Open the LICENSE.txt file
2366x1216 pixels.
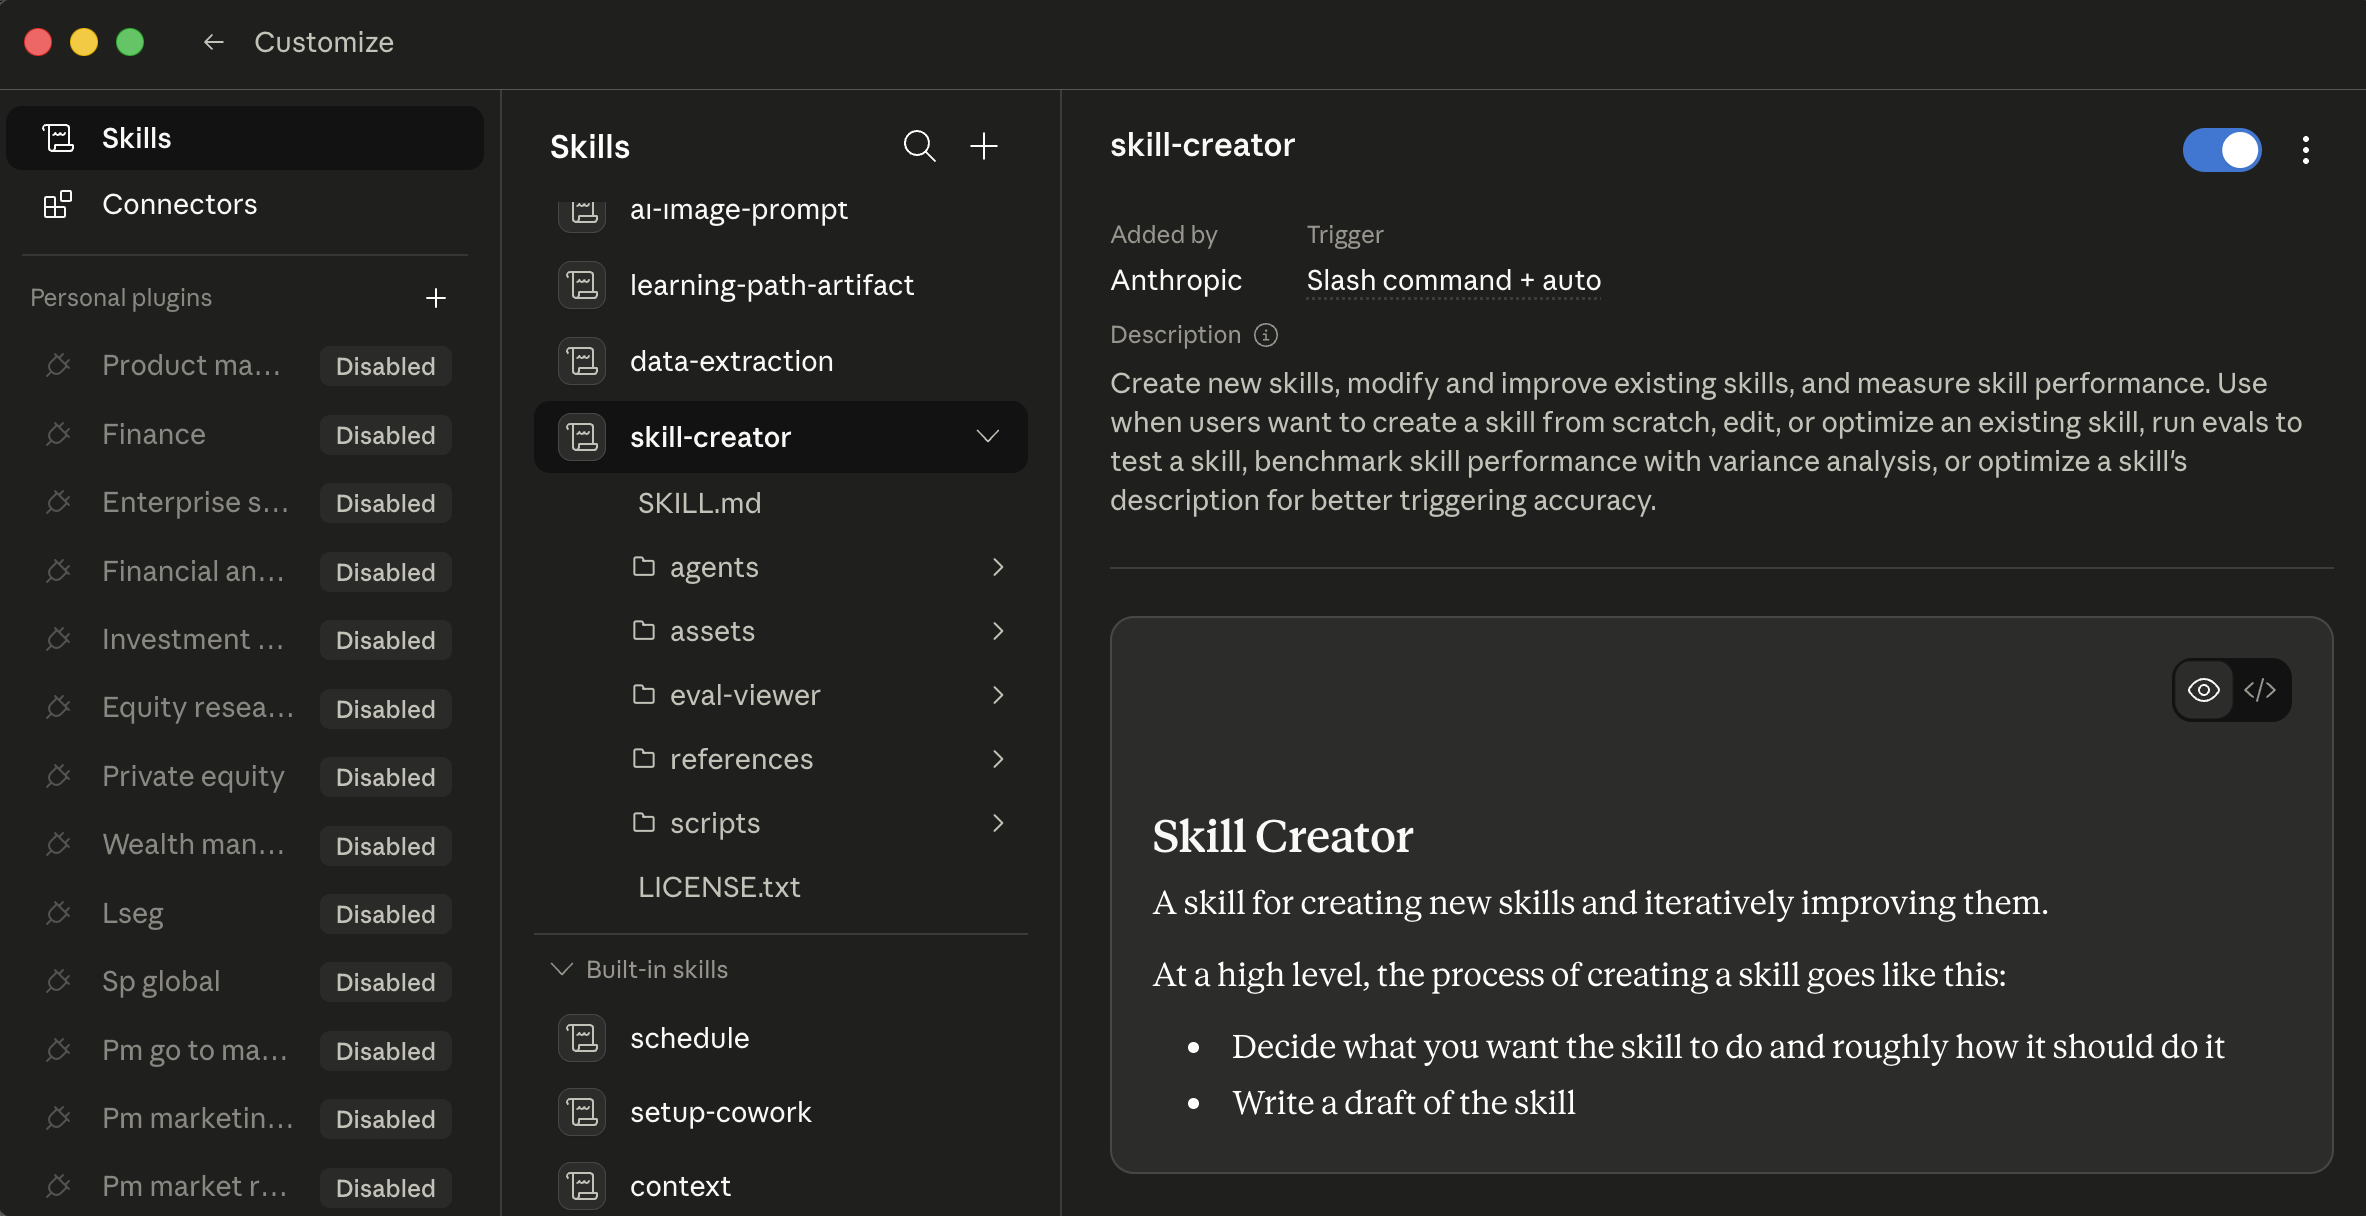tap(719, 887)
